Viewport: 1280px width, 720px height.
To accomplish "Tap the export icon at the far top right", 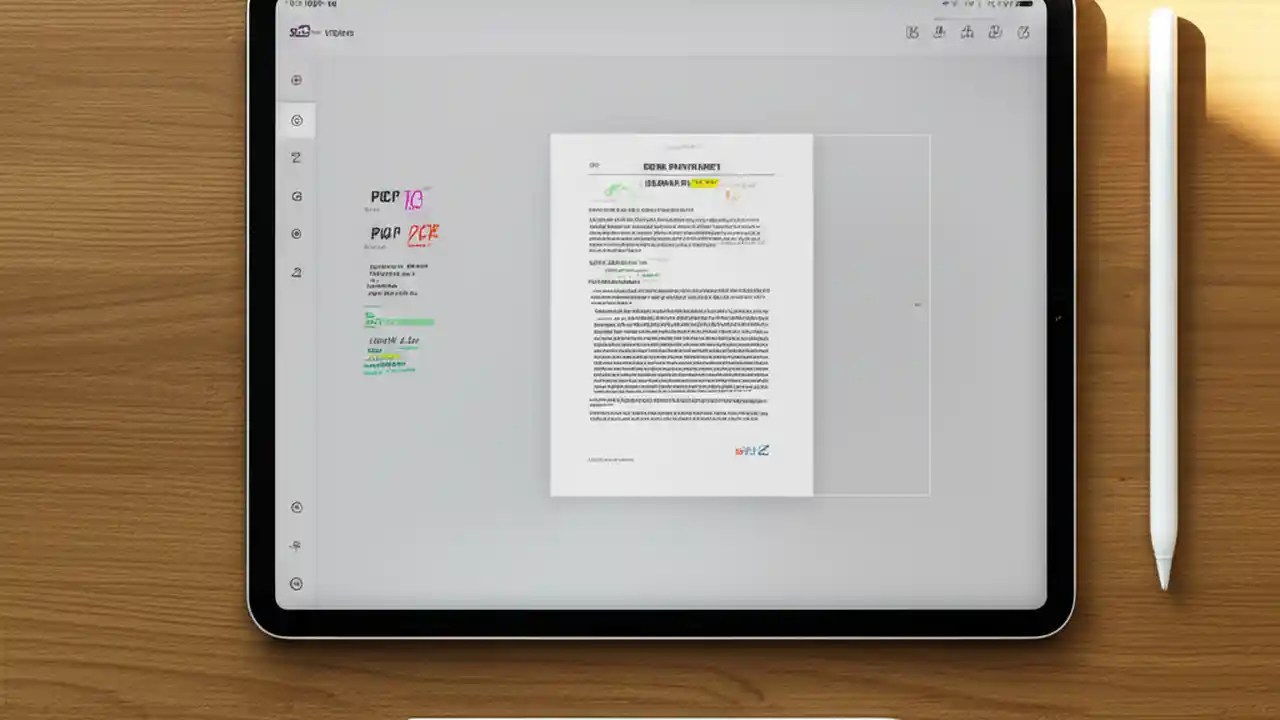I will coord(1023,32).
